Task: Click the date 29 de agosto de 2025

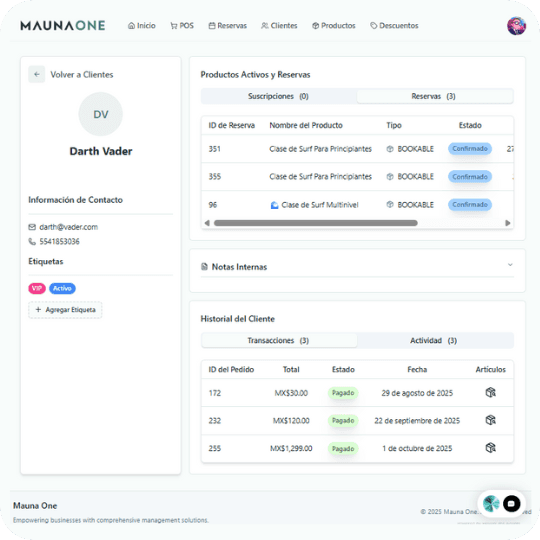Action: tap(417, 393)
